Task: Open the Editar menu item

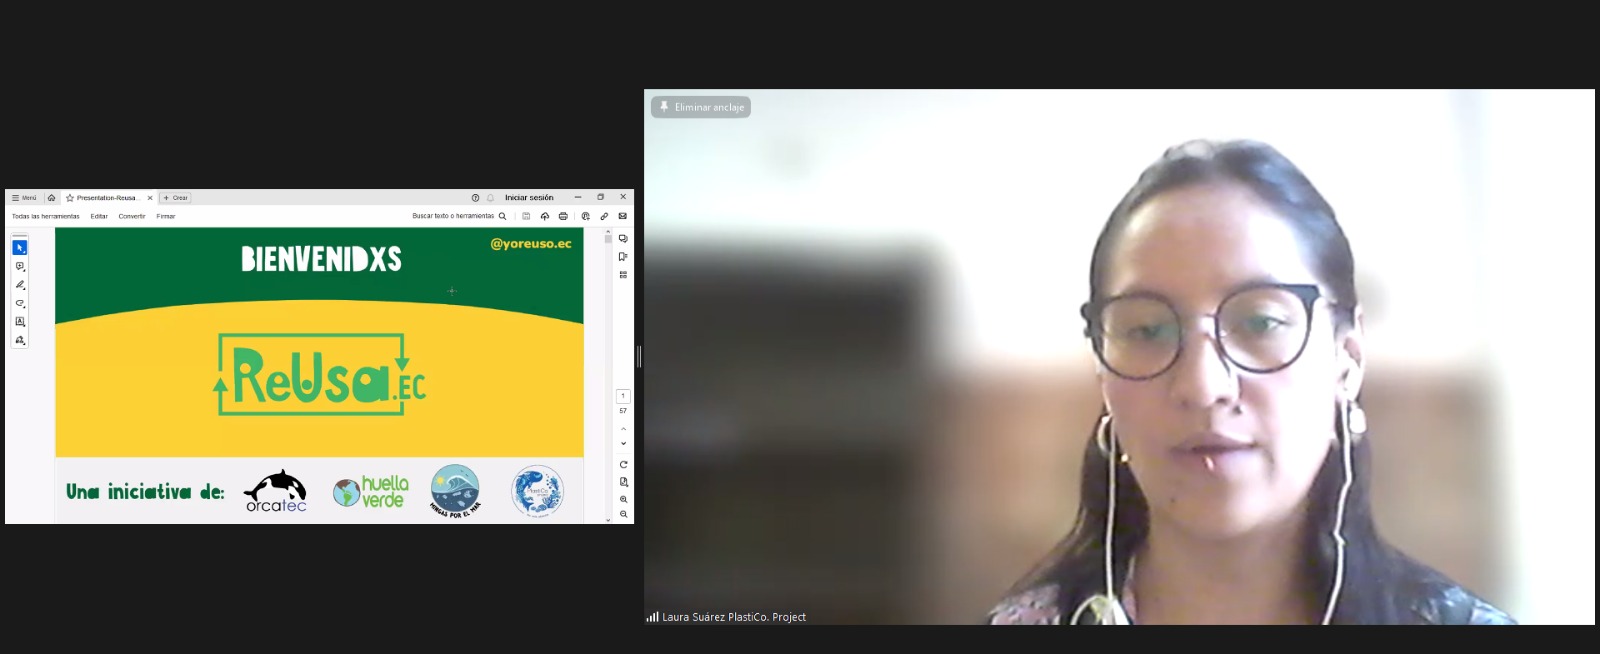Action: click(x=99, y=216)
